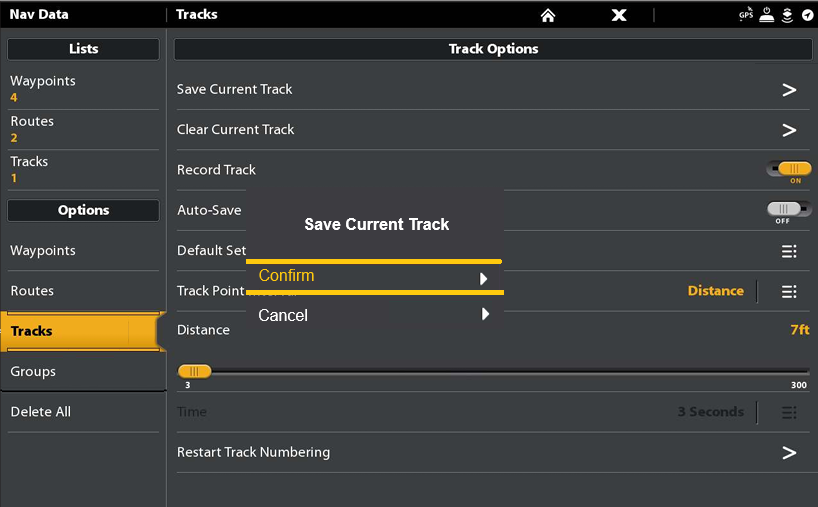Click the navigation arrow icon in header
Screen dimensions: 818x507
click(807, 15)
